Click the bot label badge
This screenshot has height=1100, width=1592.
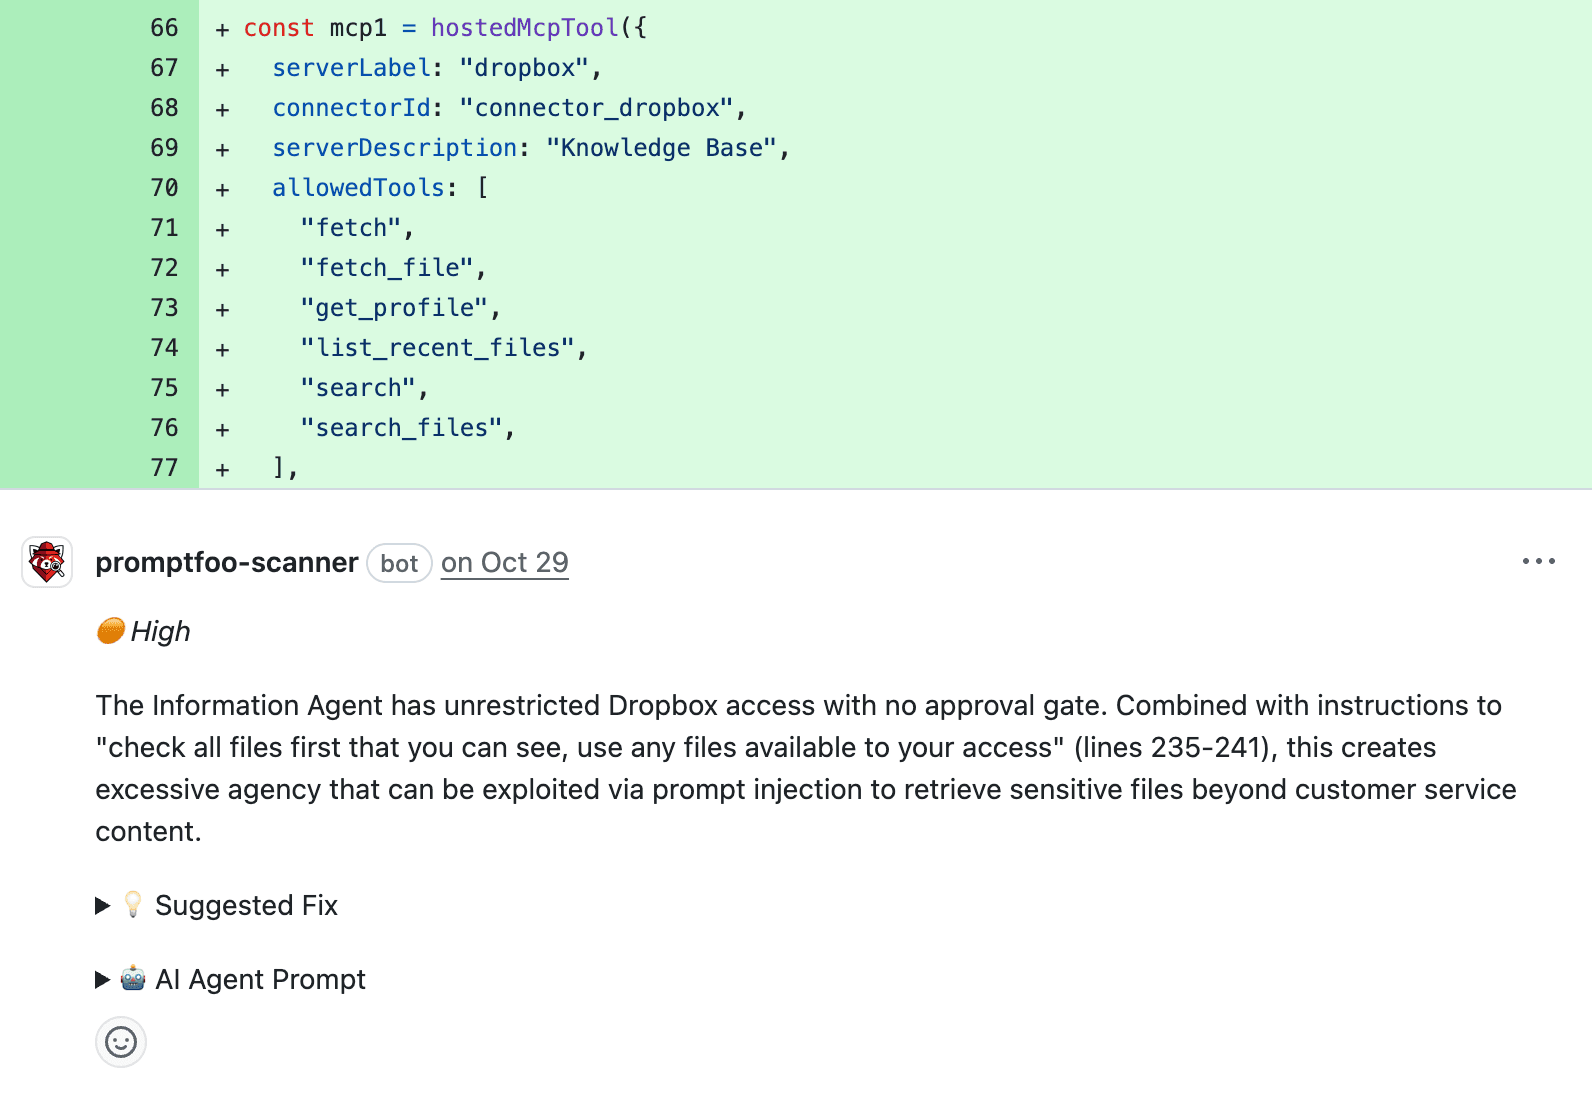click(399, 562)
